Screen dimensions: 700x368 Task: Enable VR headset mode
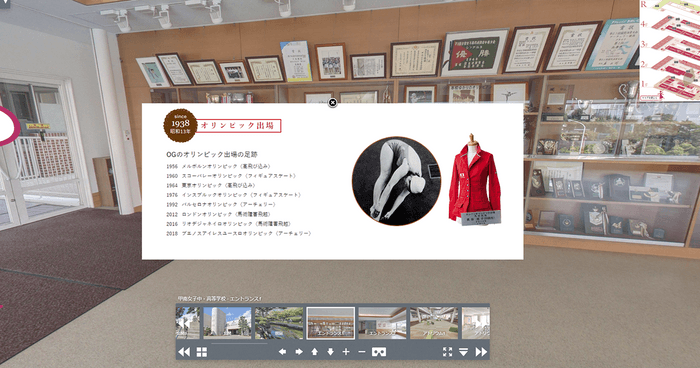pyautogui.click(x=379, y=352)
